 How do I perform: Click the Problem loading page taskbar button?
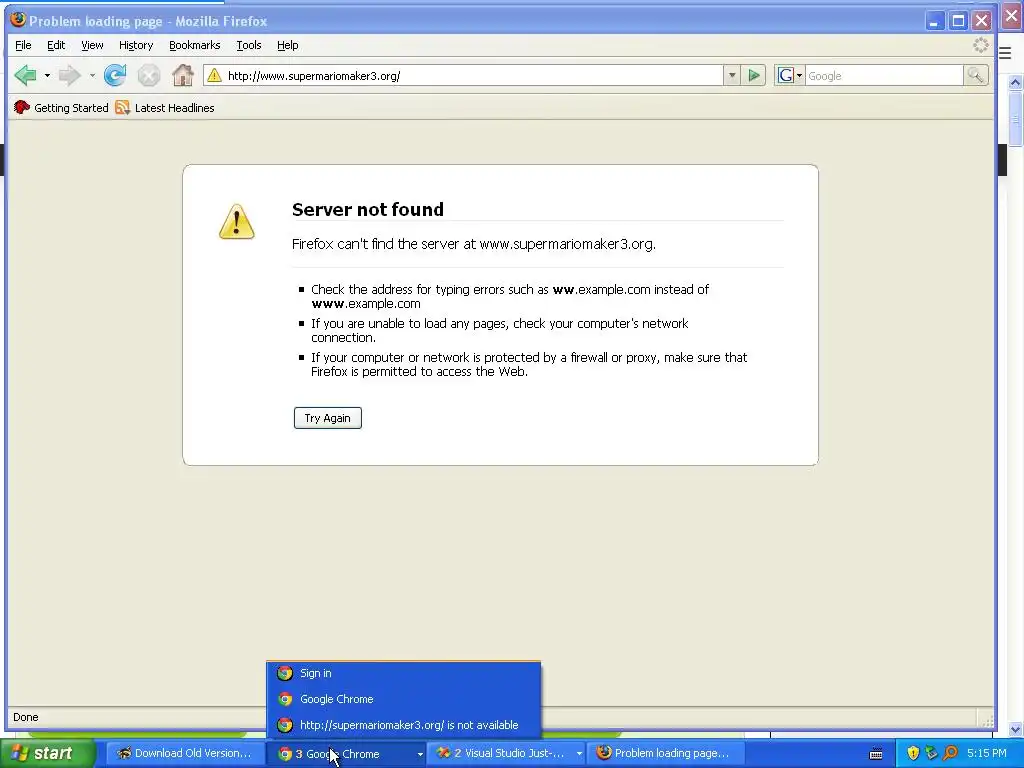(x=665, y=754)
